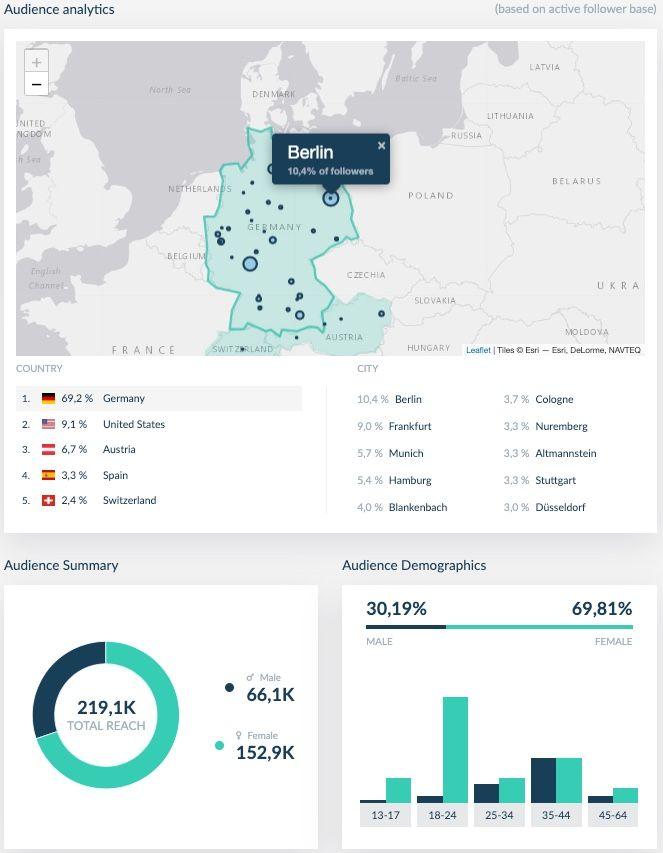Click the 25-34 age label
This screenshot has width=663, height=853.
click(x=499, y=815)
